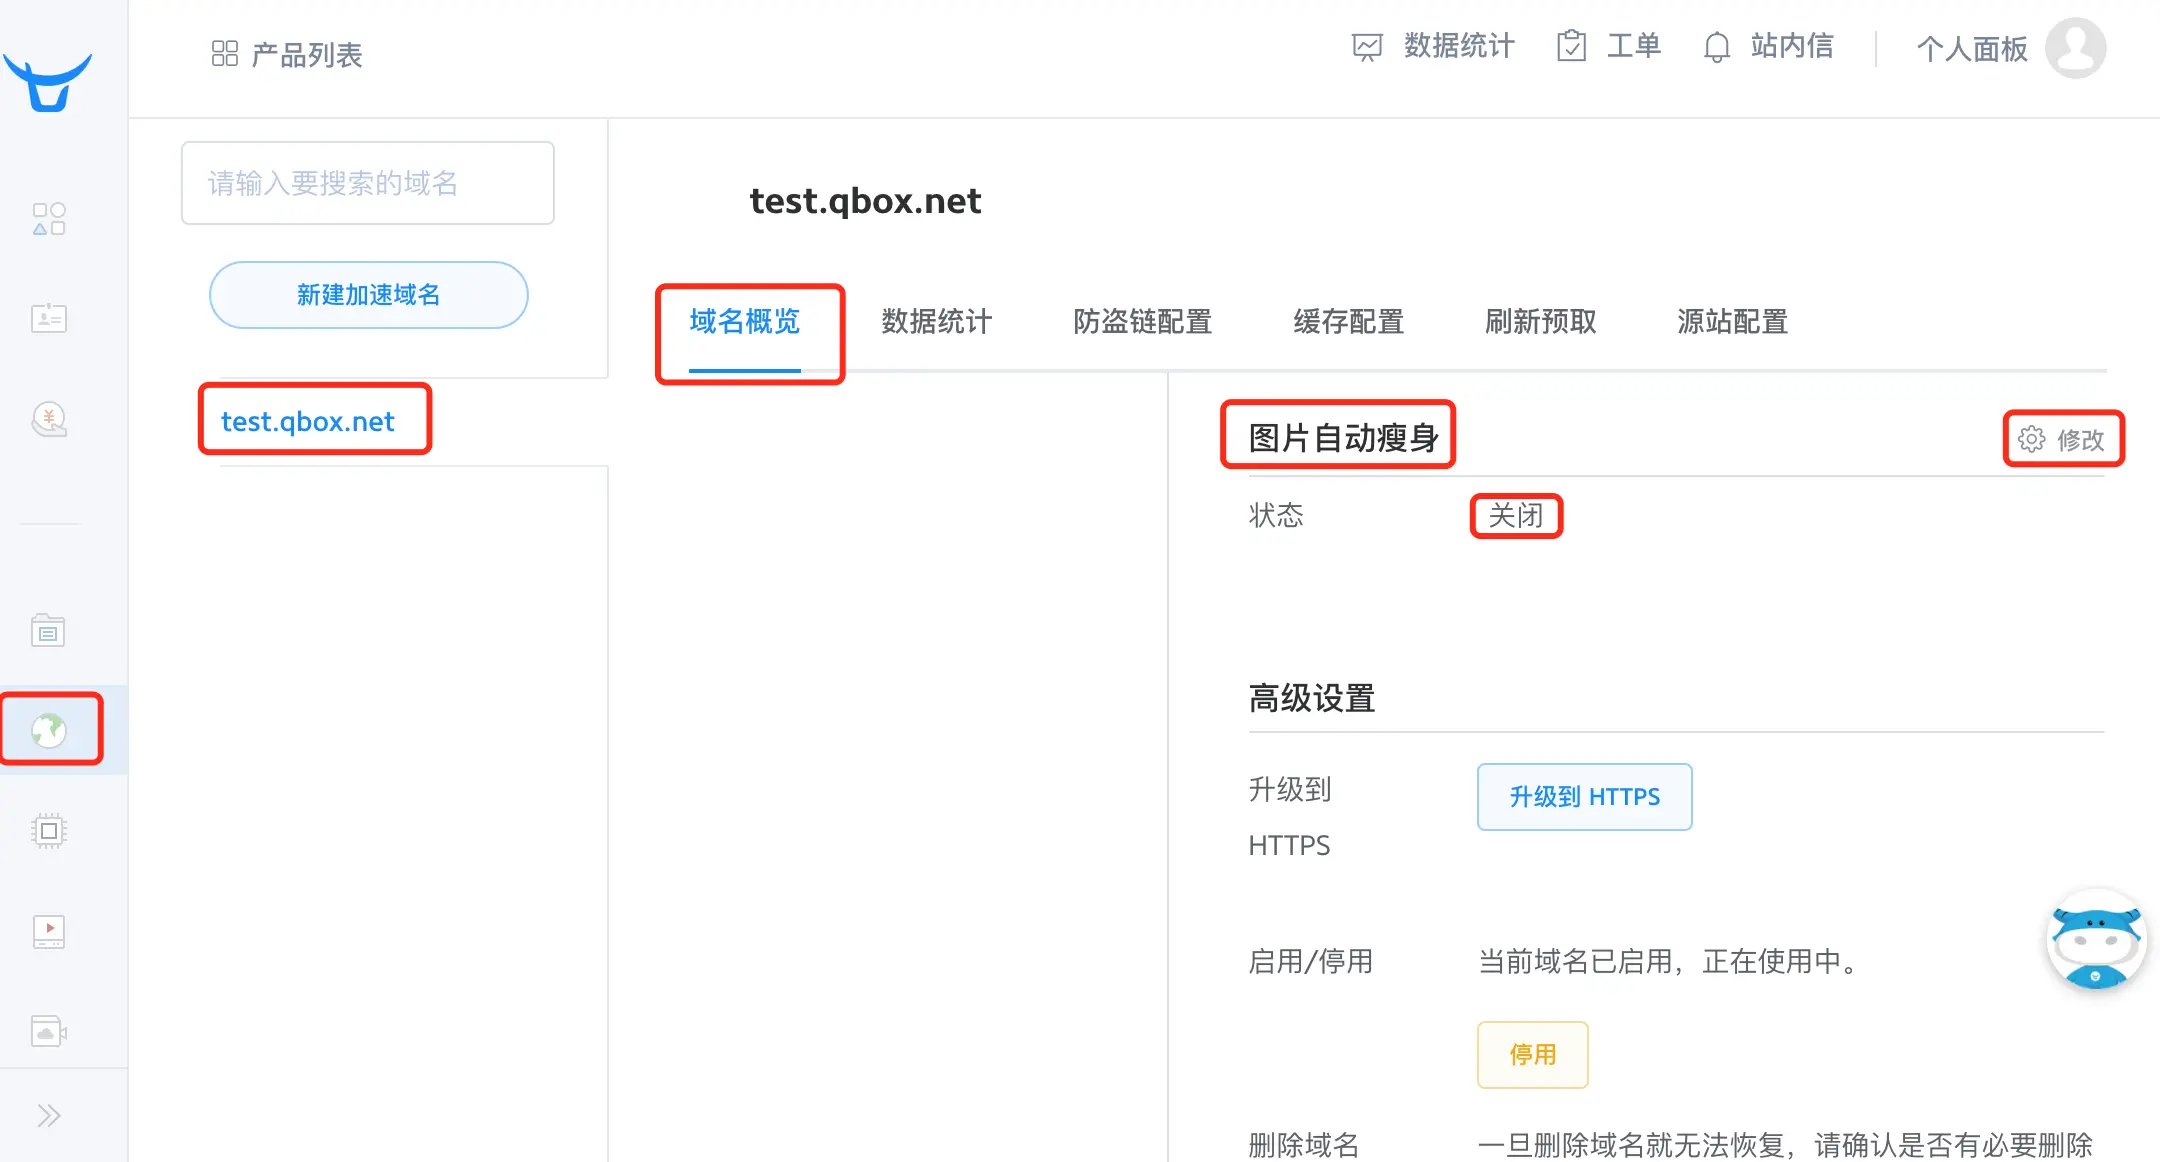
Task: Click the 升级到 HTTPS button
Action: [x=1585, y=797]
